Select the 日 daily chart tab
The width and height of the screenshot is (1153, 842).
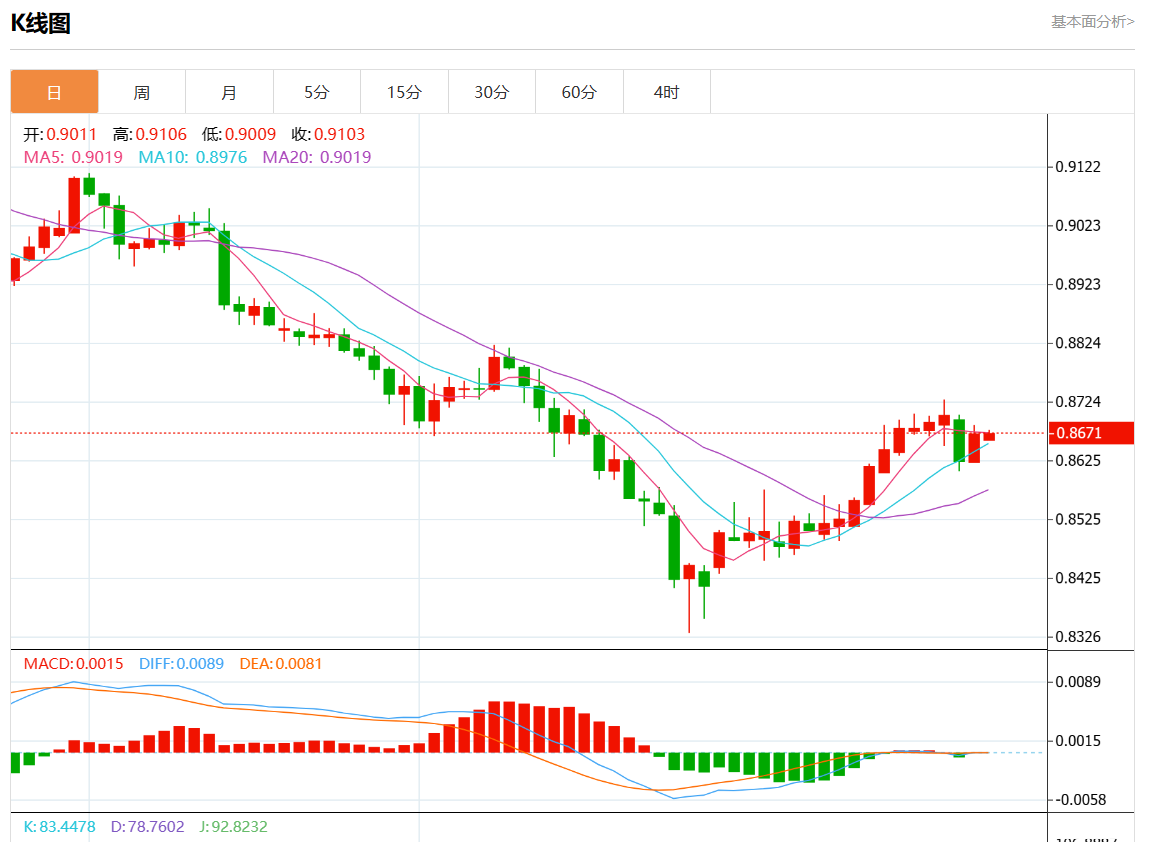click(x=54, y=92)
